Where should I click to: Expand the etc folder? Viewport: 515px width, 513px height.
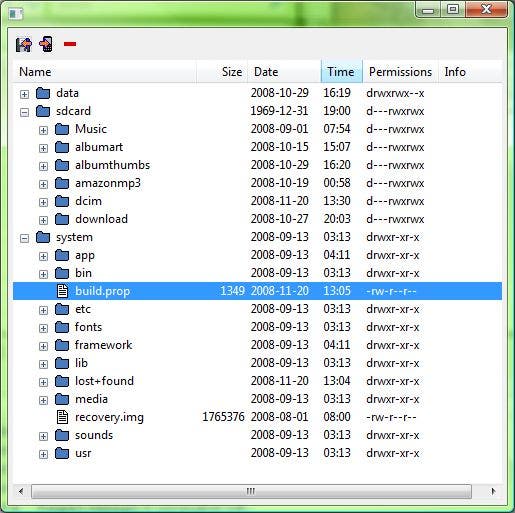click(43, 310)
